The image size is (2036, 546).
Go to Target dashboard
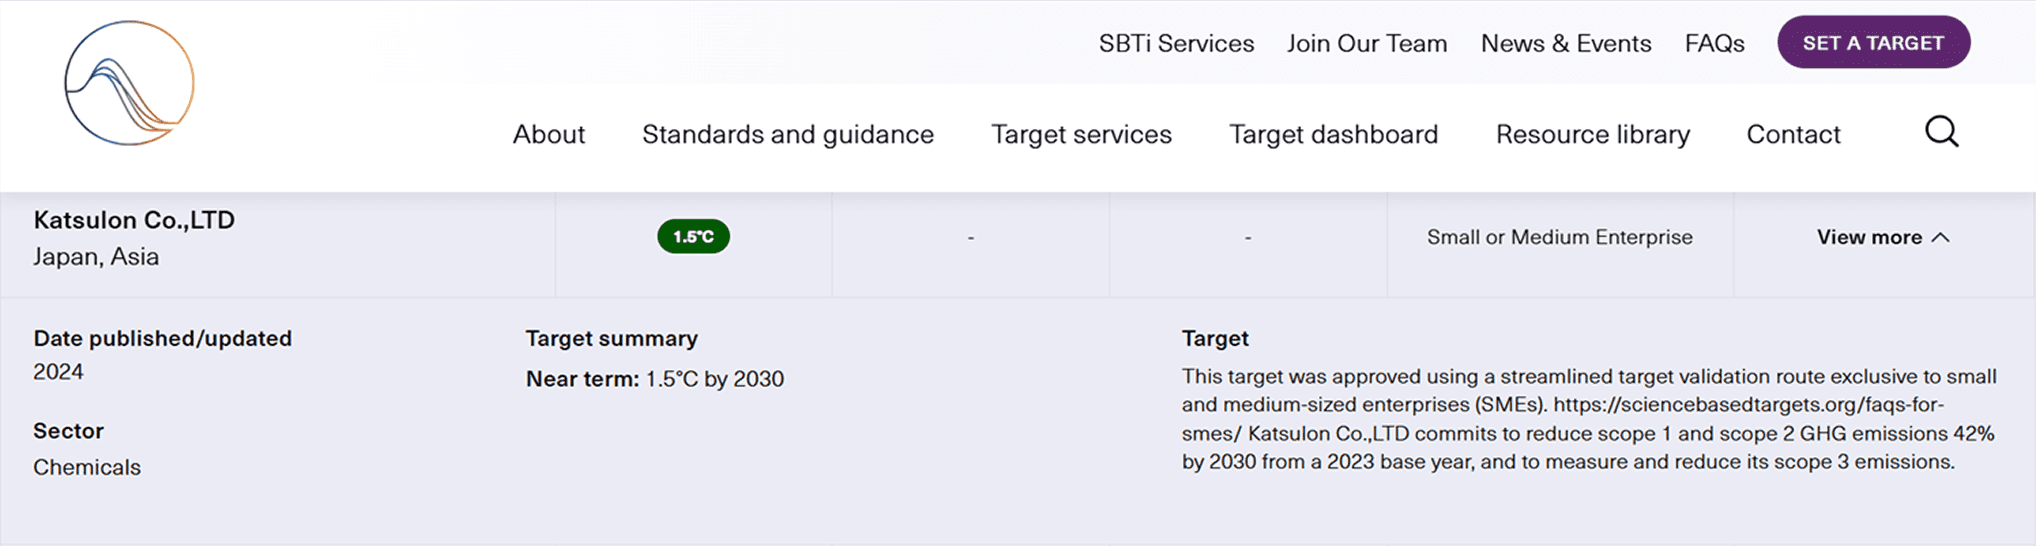pos(1333,134)
